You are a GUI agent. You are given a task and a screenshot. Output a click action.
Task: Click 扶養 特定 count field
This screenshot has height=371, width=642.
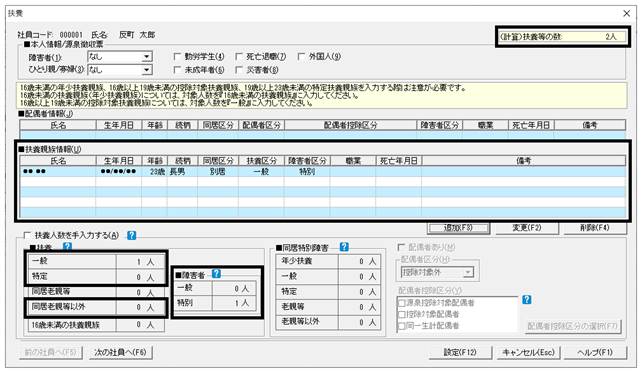pos(140,277)
